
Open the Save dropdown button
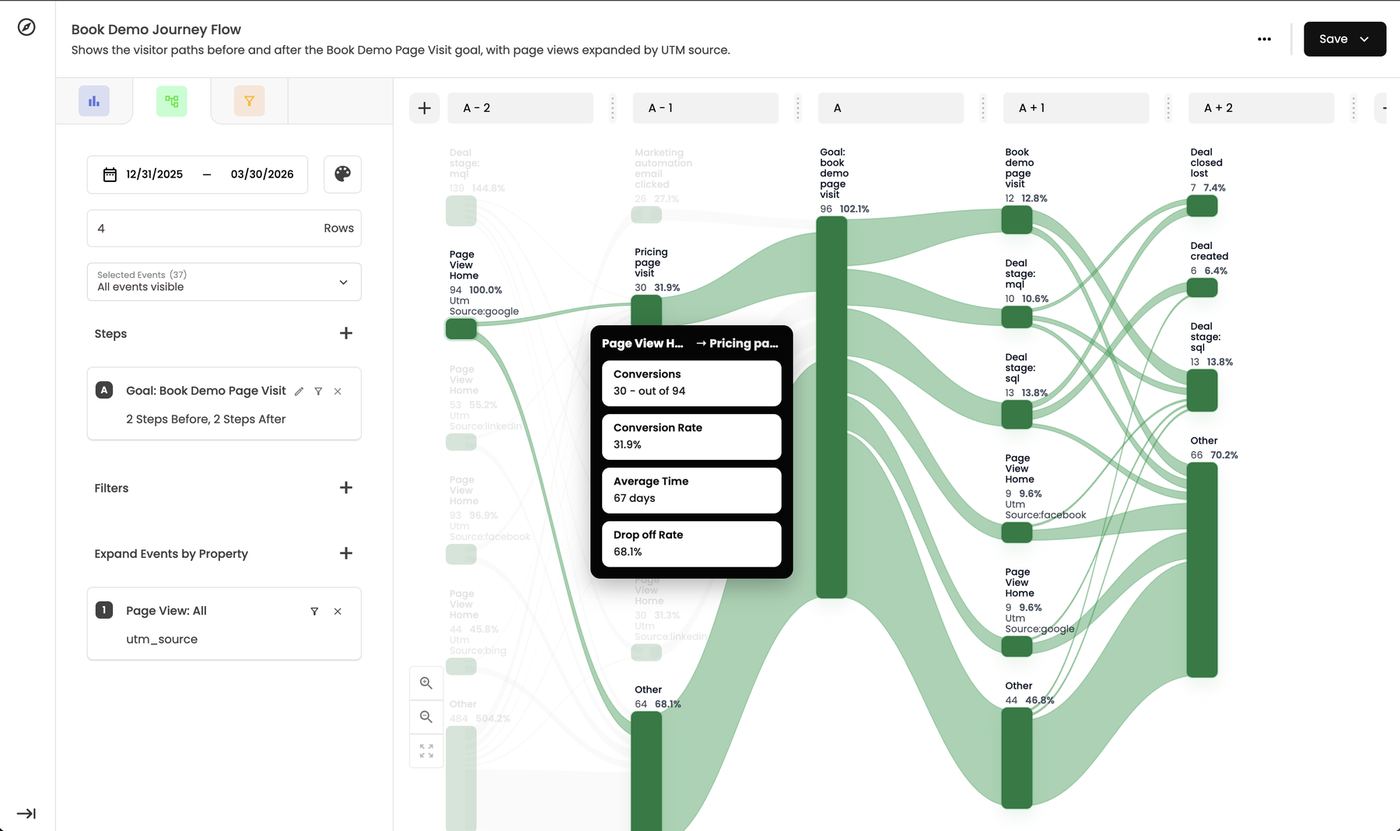tap(1345, 39)
